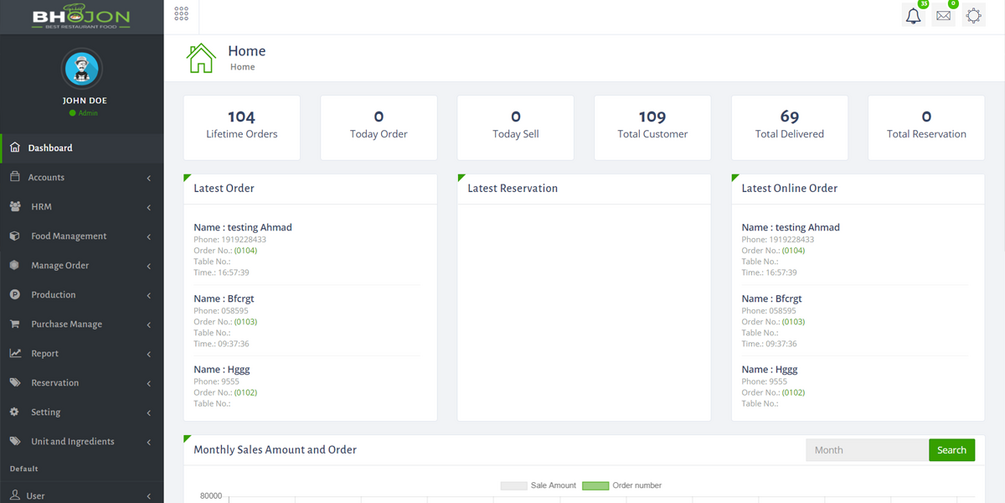The width and height of the screenshot is (1005, 503).
Task: Click the green Search button
Action: [952, 450]
